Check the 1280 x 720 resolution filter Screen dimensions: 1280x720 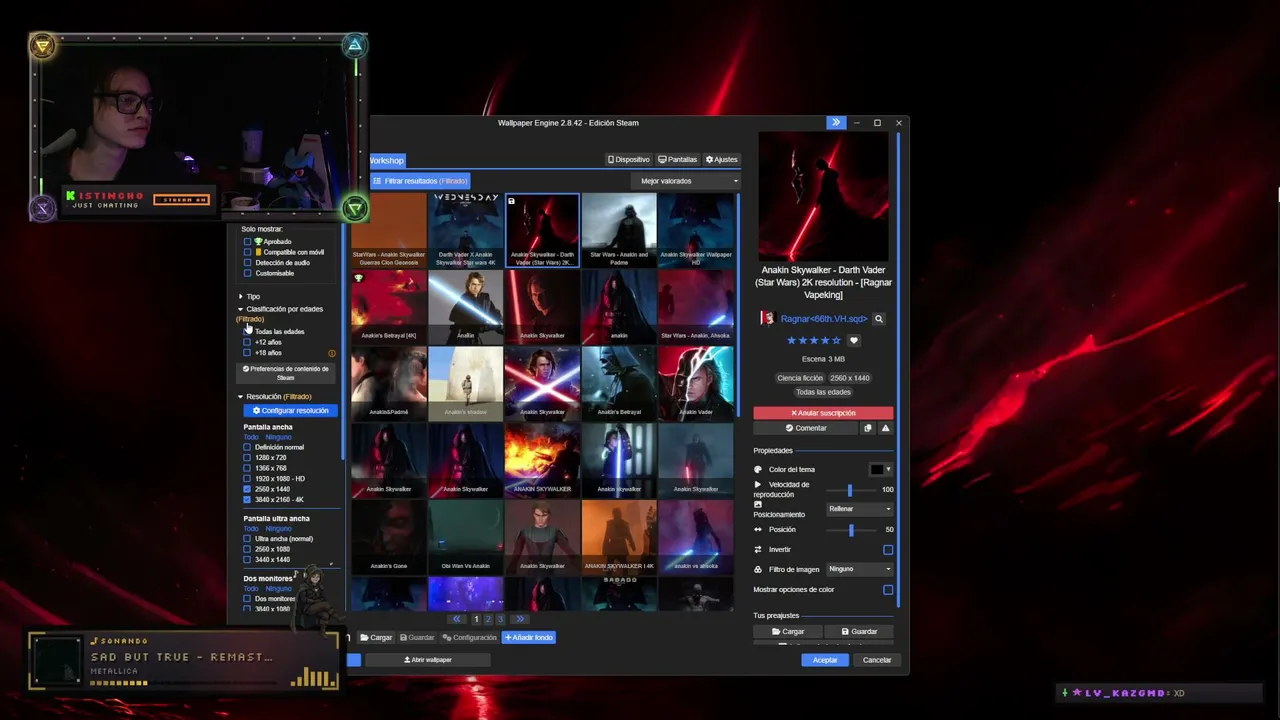click(x=247, y=458)
